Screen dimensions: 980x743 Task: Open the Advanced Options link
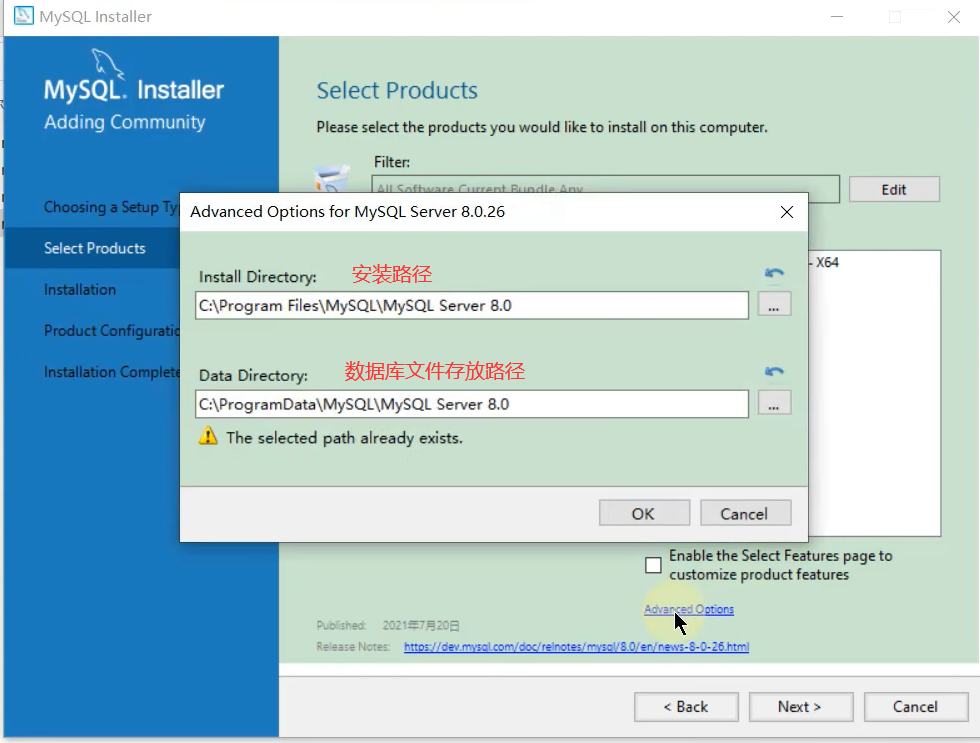click(x=689, y=609)
